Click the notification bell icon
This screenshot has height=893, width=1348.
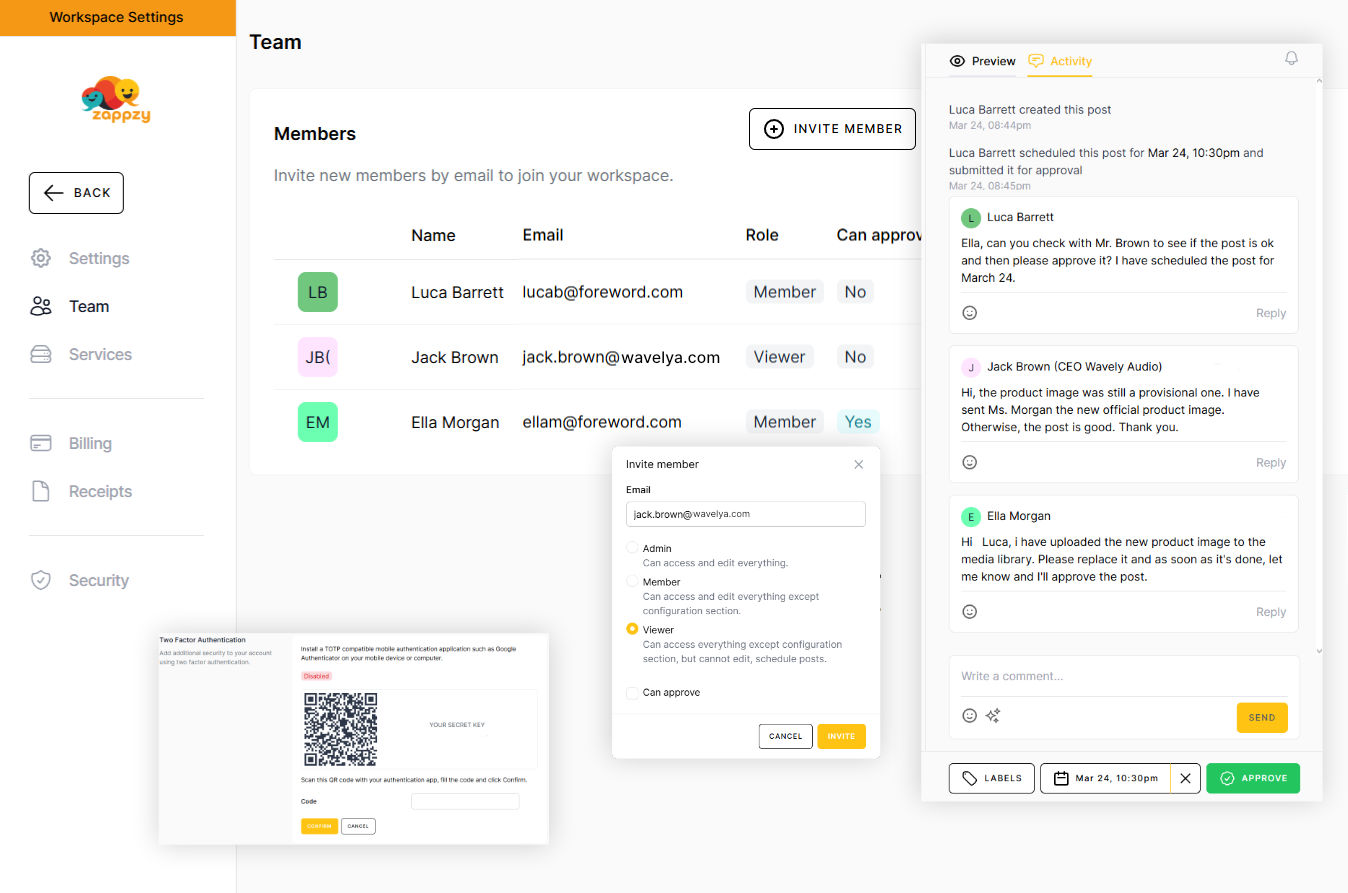1291,59
